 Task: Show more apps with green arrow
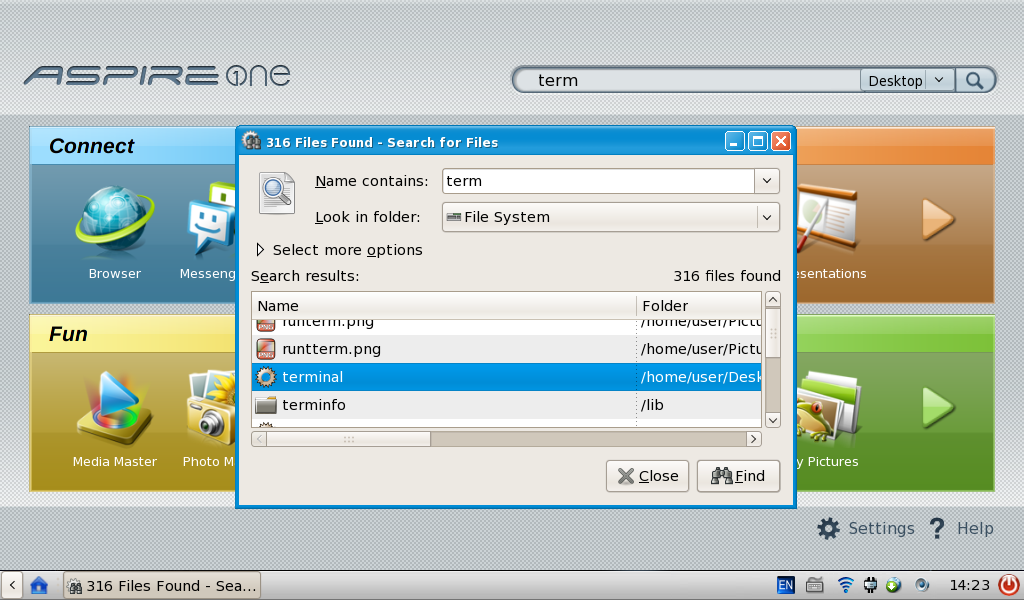point(938,407)
